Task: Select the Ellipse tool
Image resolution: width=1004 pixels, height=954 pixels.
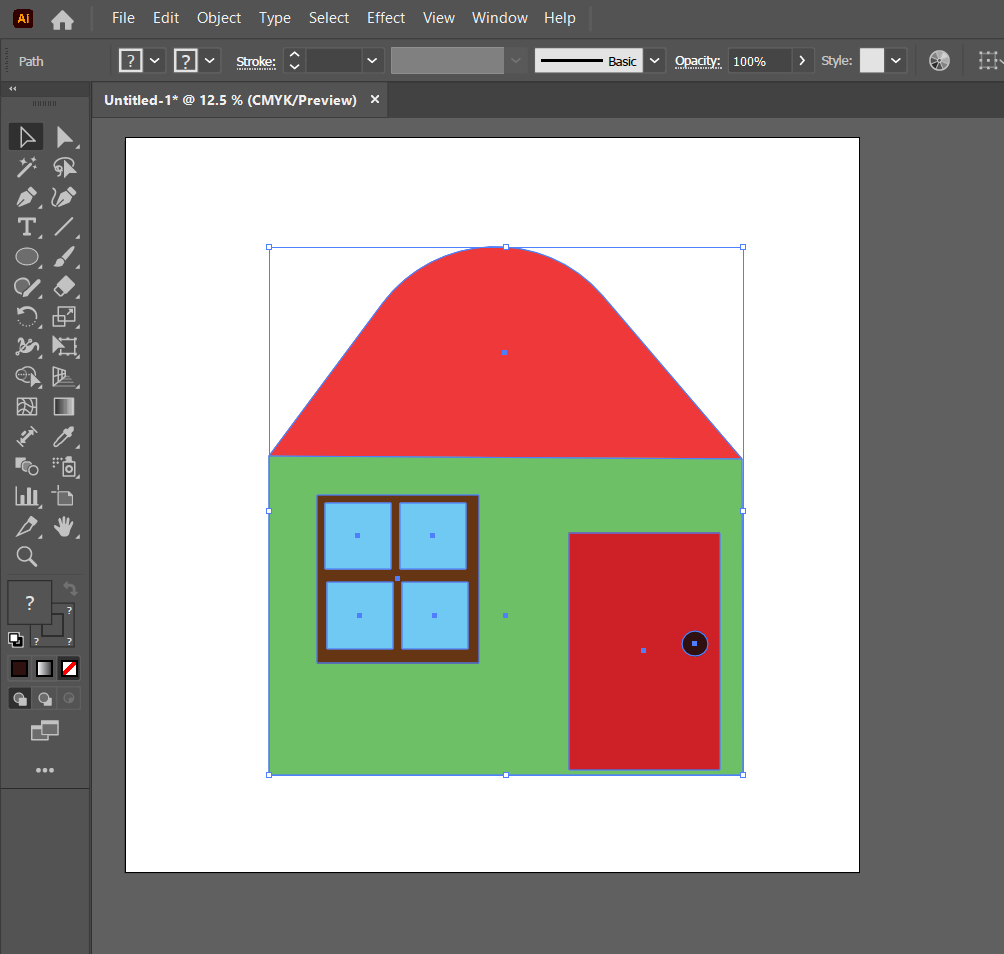Action: 26,257
